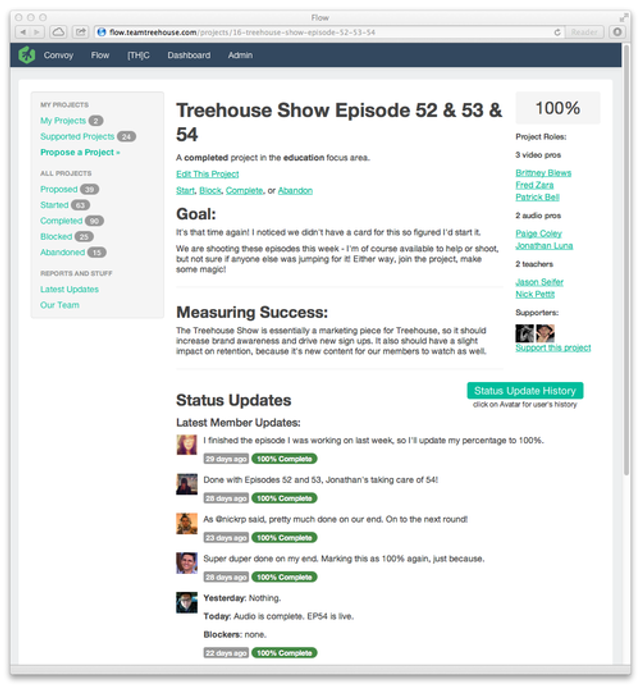640x686 pixels.
Task: Click avatar beside 'I finished the episode' update
Action: tap(187, 445)
